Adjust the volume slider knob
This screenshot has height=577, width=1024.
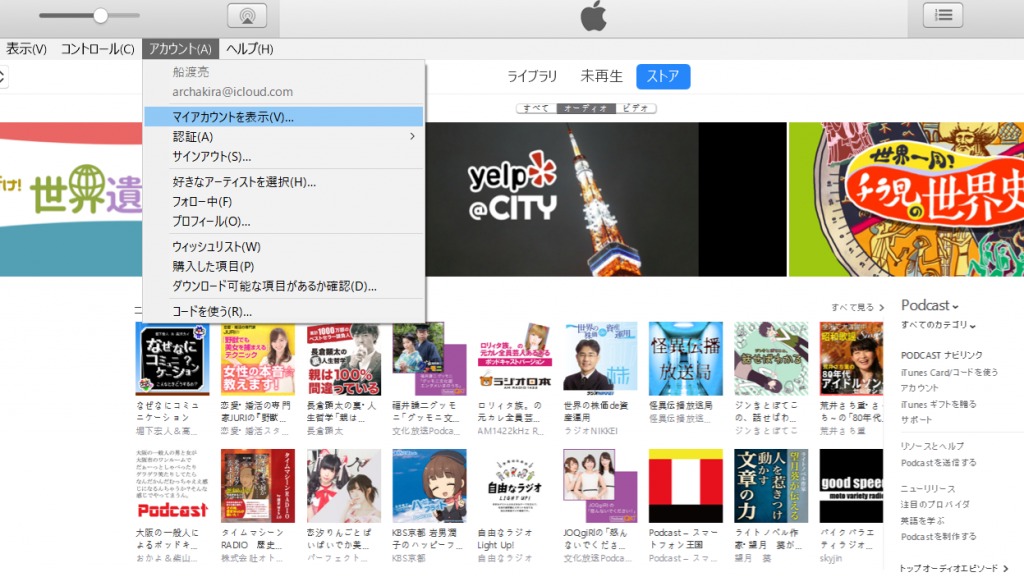(100, 15)
